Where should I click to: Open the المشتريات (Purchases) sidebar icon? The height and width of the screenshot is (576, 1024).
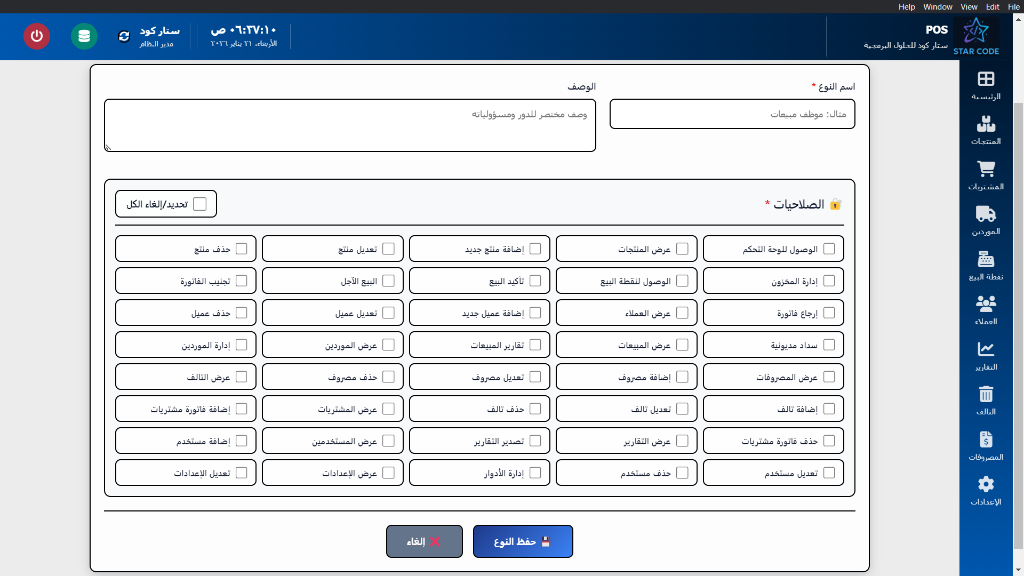pos(986,173)
